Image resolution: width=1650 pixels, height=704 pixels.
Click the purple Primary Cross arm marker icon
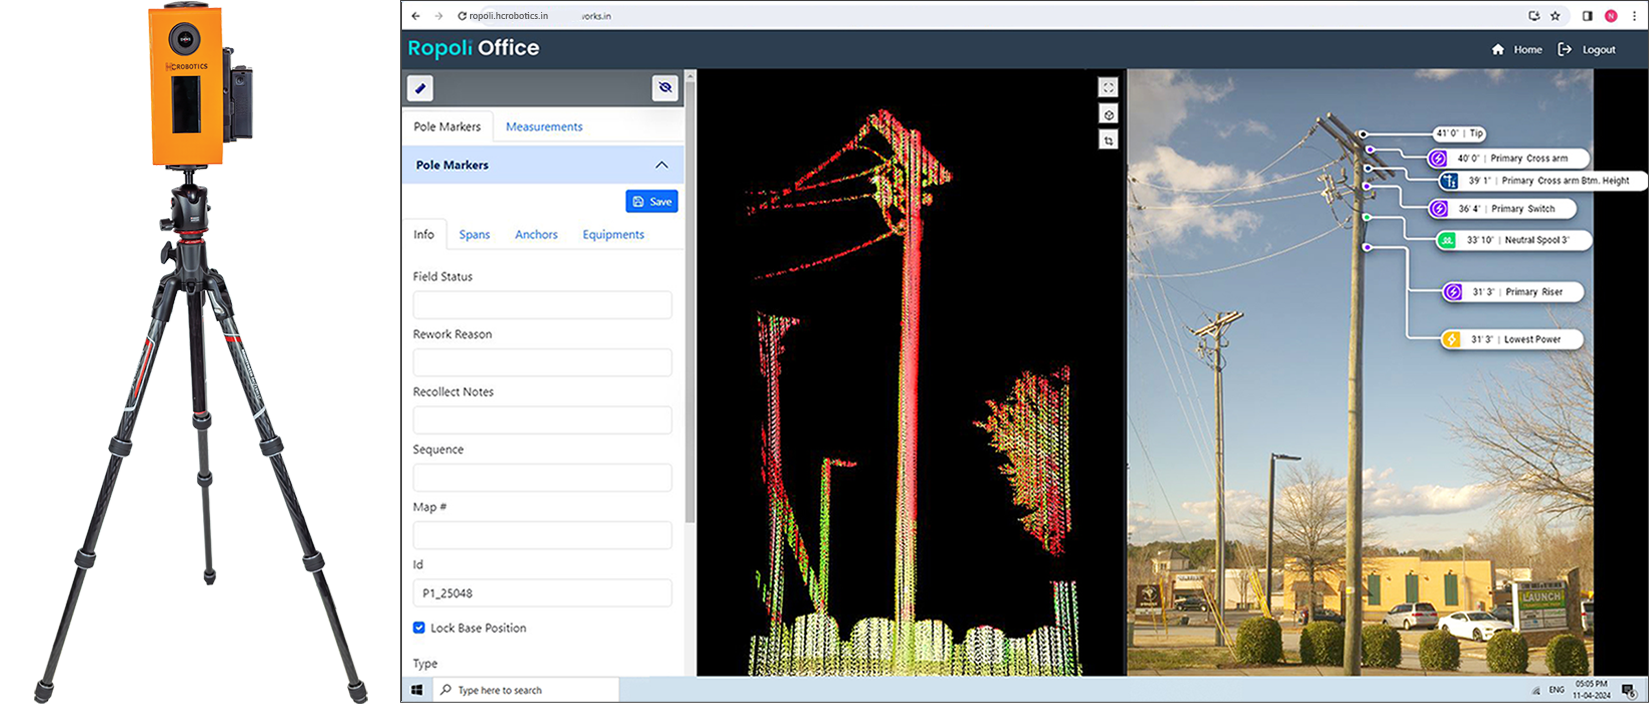point(1438,159)
